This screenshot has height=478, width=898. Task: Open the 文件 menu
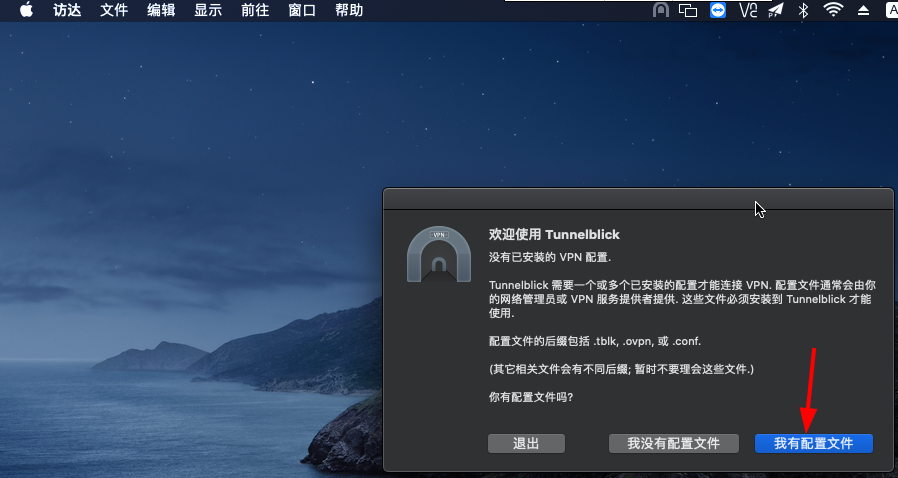114,10
